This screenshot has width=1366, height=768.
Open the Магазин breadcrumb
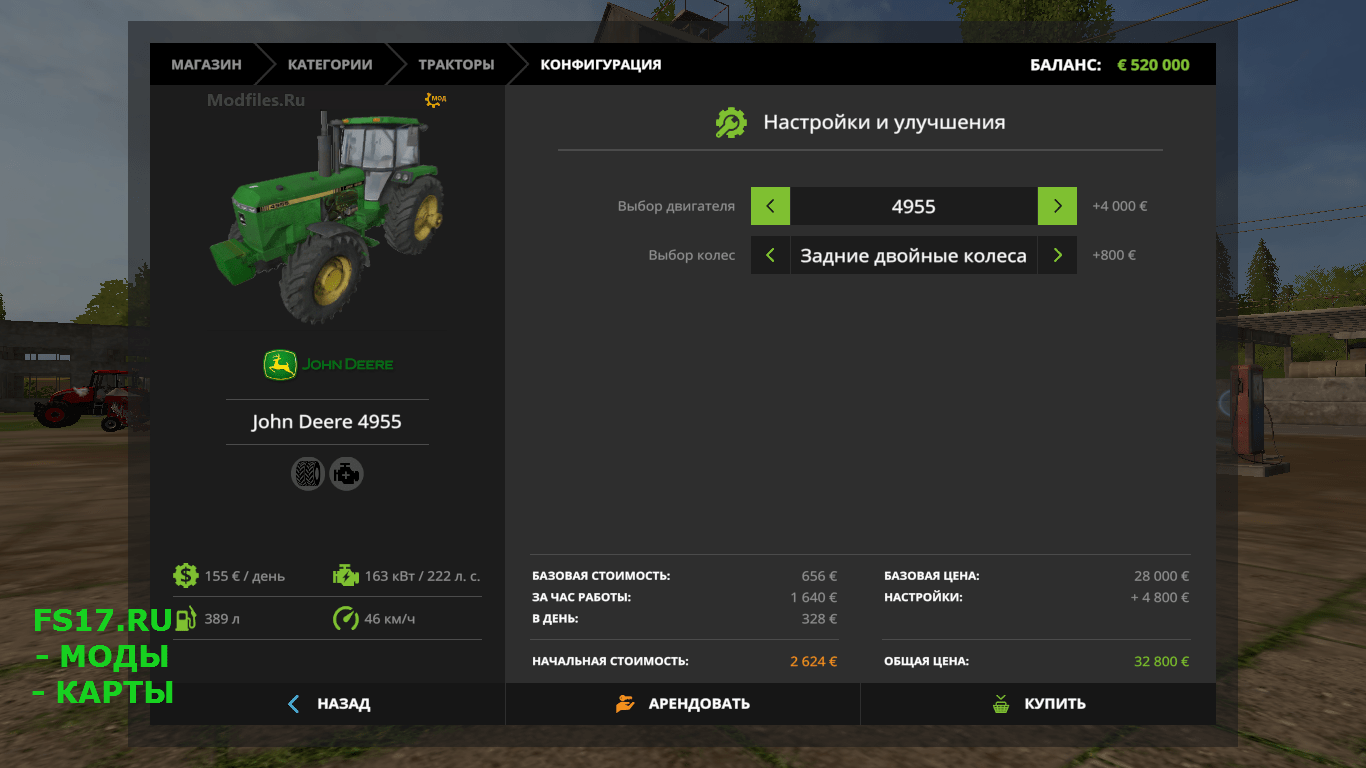click(206, 65)
